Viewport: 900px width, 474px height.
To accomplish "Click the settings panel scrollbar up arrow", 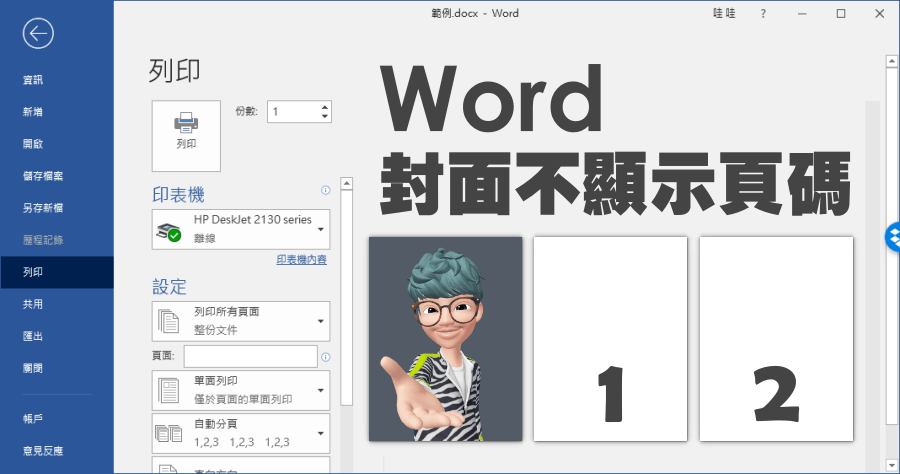I will (346, 184).
